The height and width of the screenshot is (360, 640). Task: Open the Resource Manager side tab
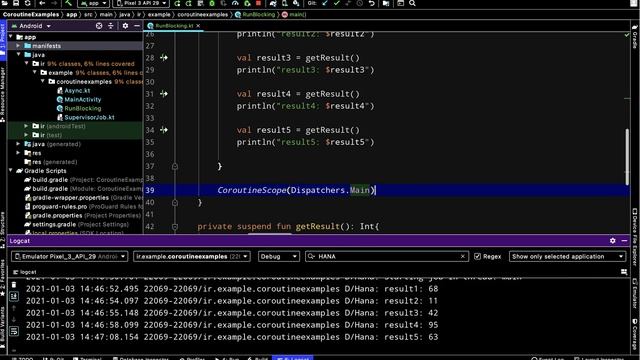pyautogui.click(x=3, y=95)
